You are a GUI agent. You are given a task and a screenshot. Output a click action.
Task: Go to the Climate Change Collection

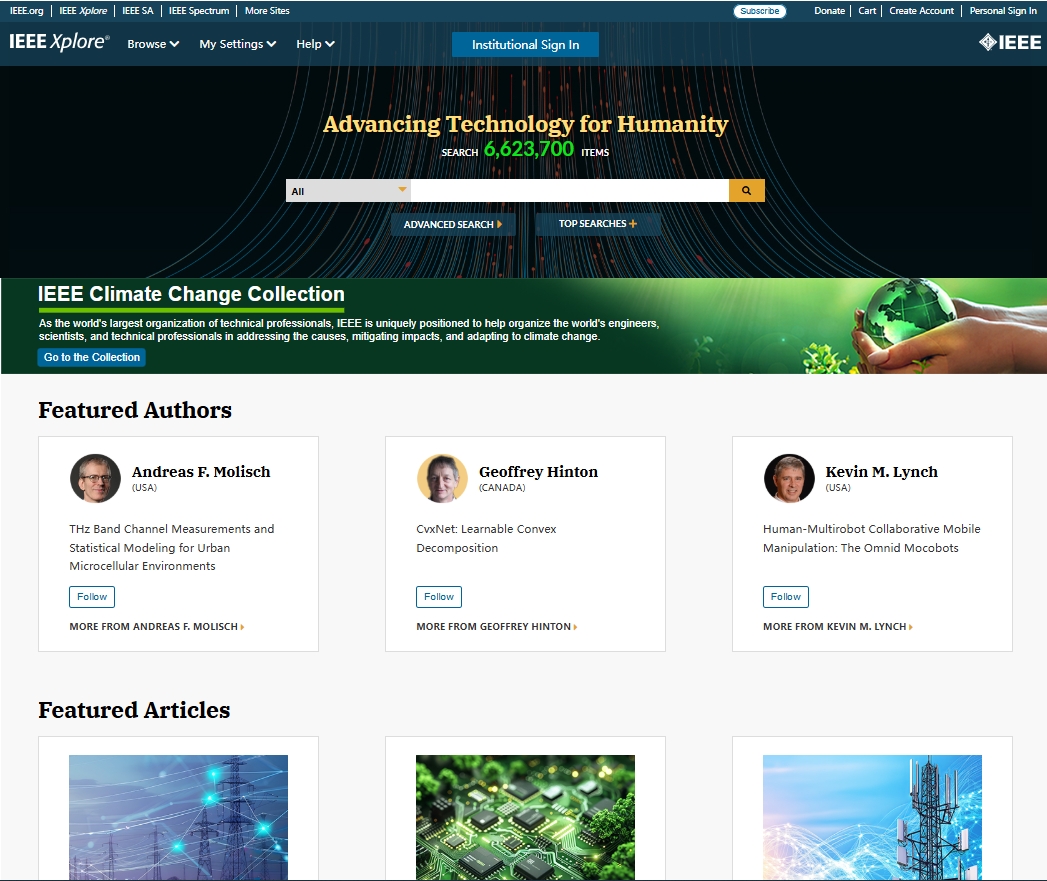91,357
